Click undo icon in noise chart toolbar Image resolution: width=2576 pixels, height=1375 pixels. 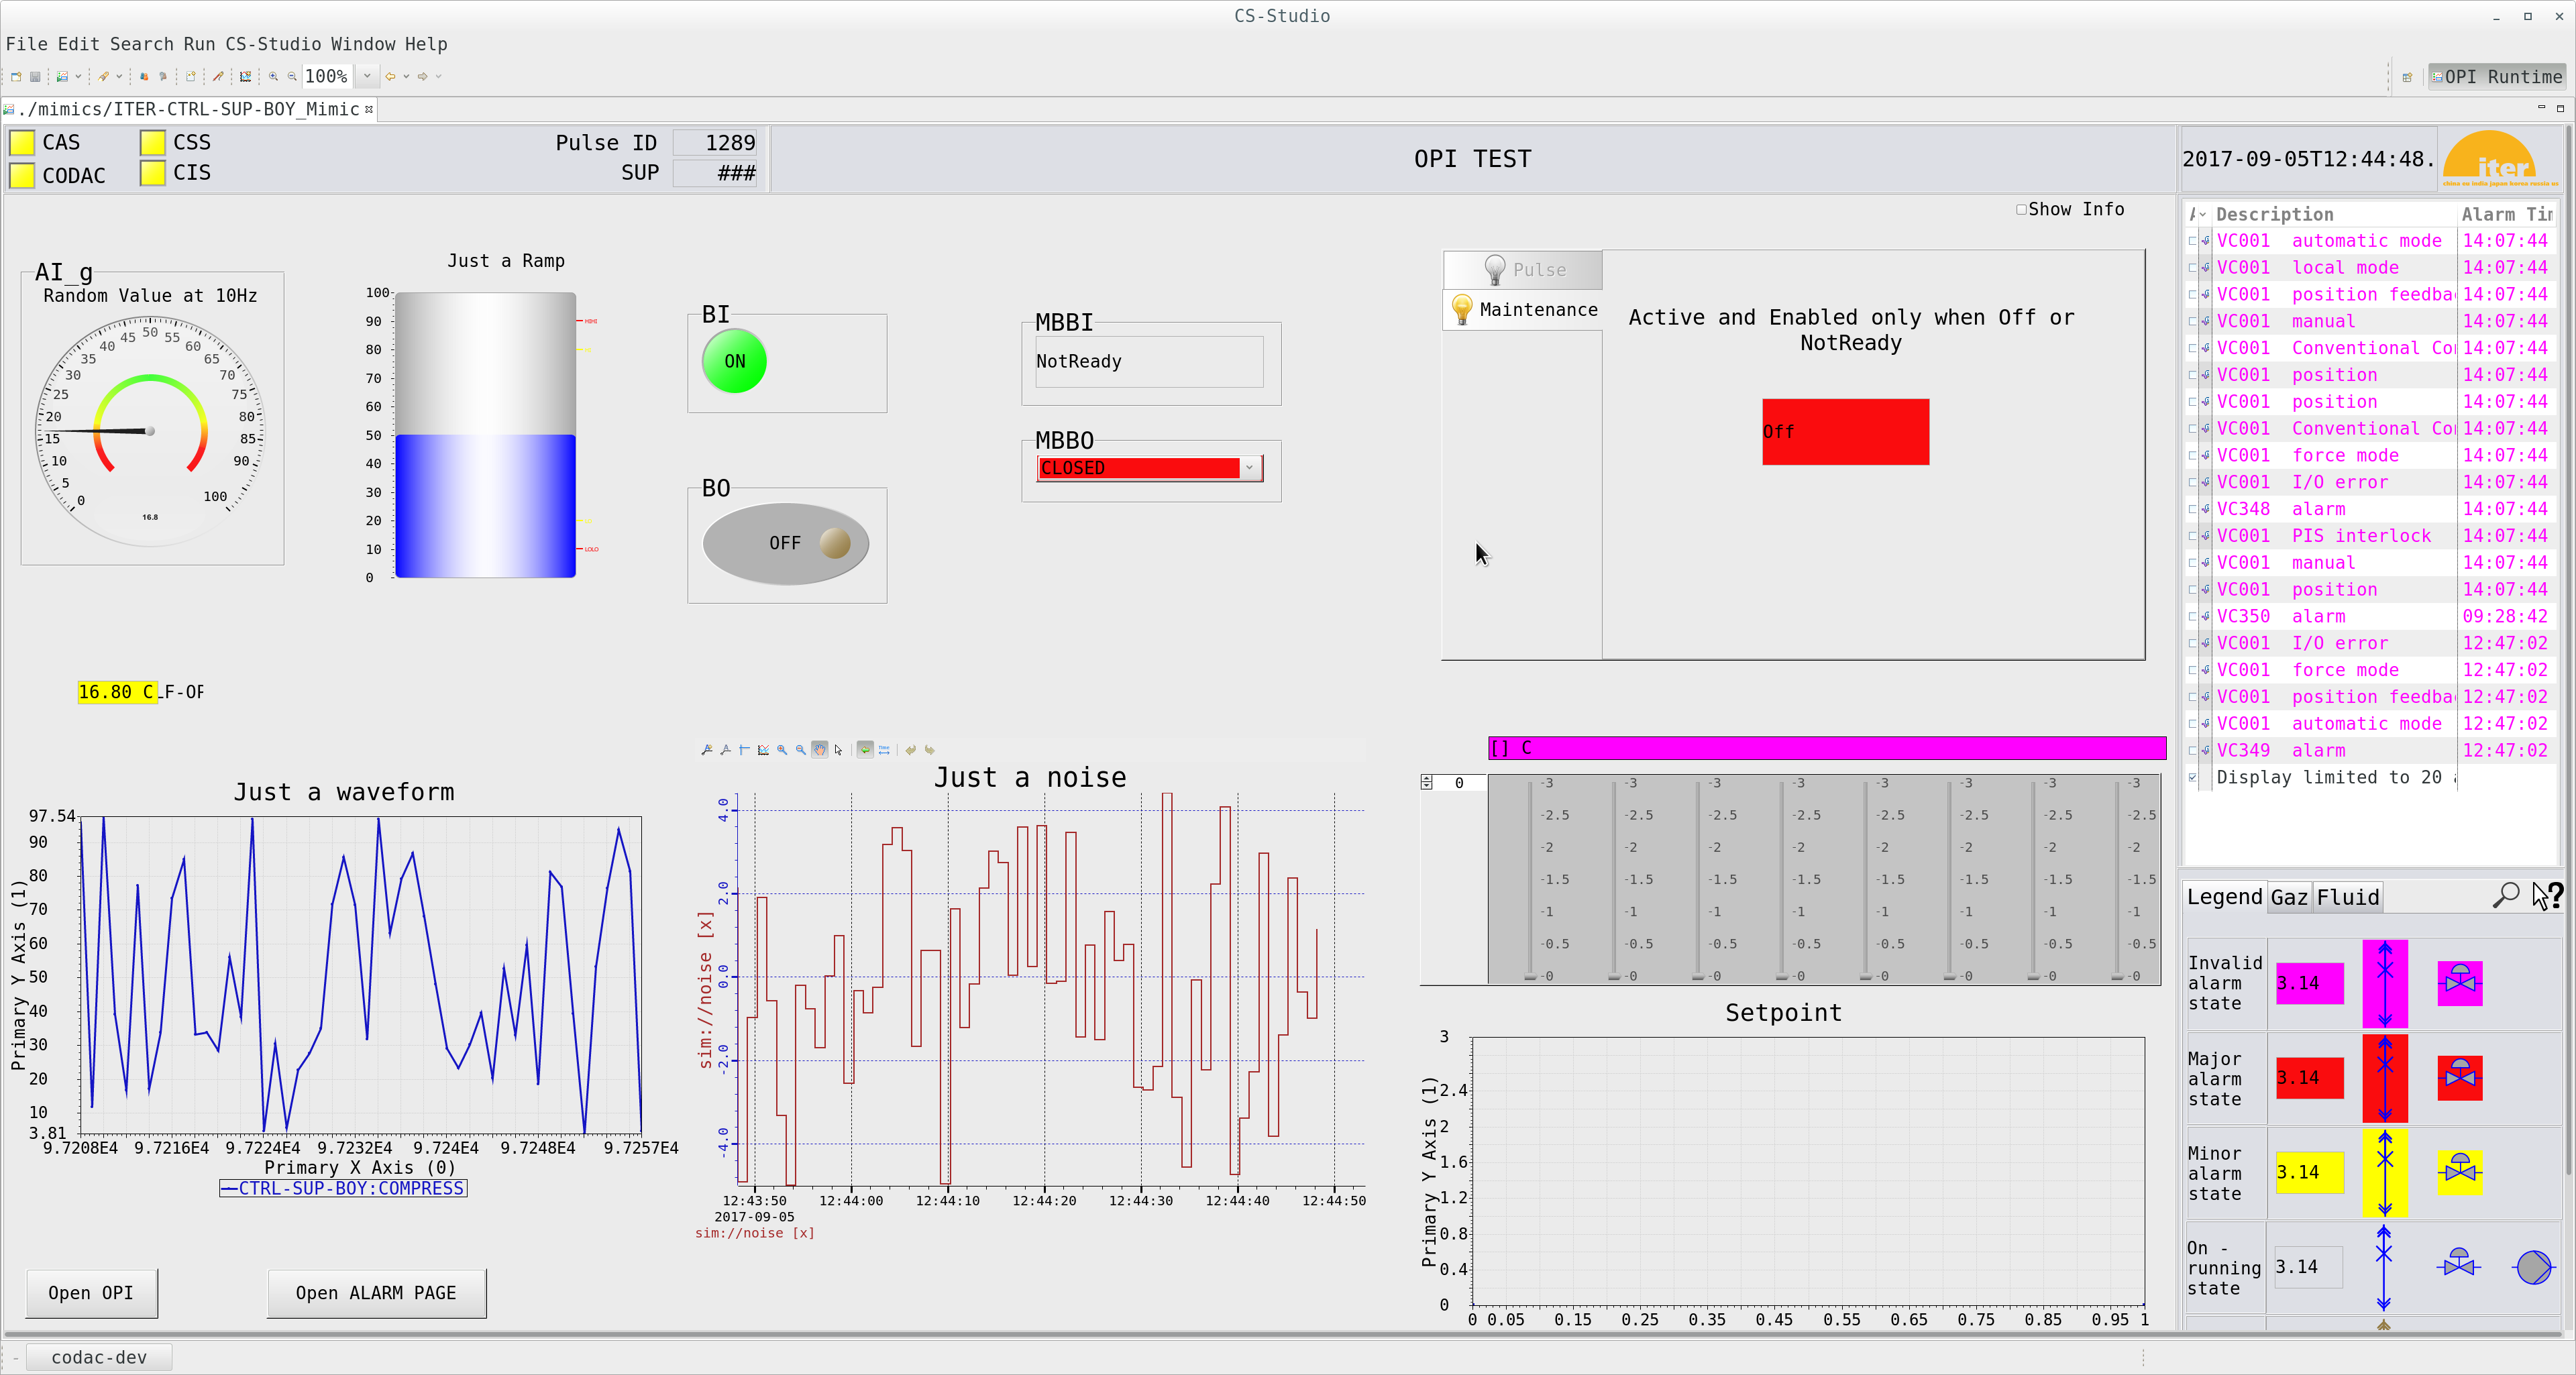[911, 750]
